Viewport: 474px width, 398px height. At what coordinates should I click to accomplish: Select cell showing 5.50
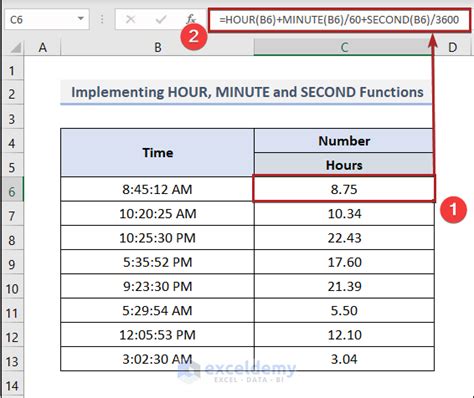point(344,311)
